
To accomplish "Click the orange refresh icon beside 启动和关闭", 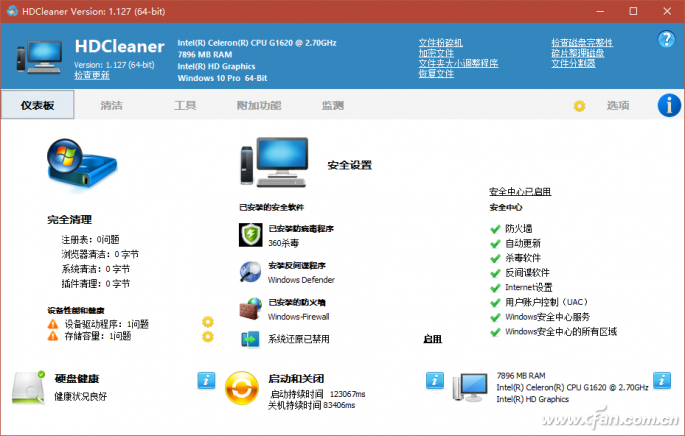I will pyautogui.click(x=242, y=388).
